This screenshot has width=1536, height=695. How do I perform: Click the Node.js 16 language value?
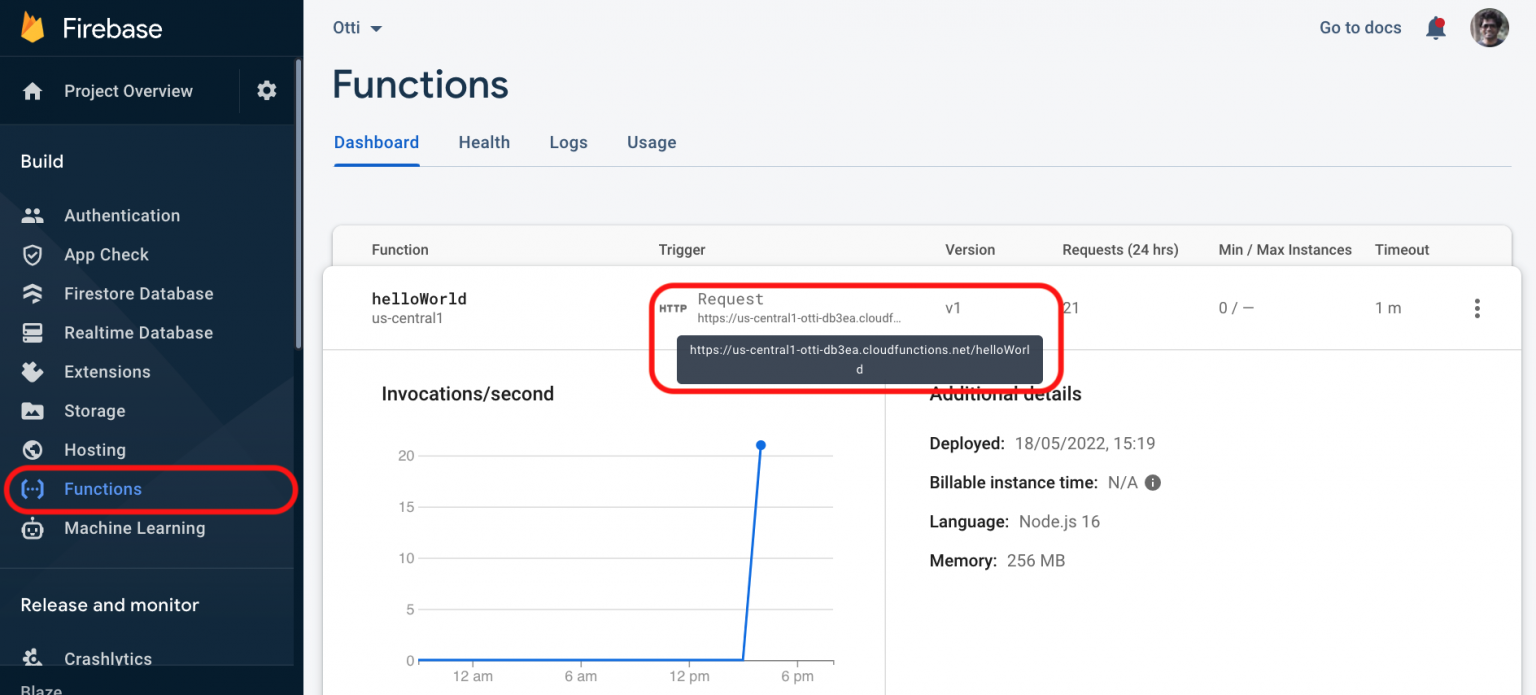point(1059,522)
